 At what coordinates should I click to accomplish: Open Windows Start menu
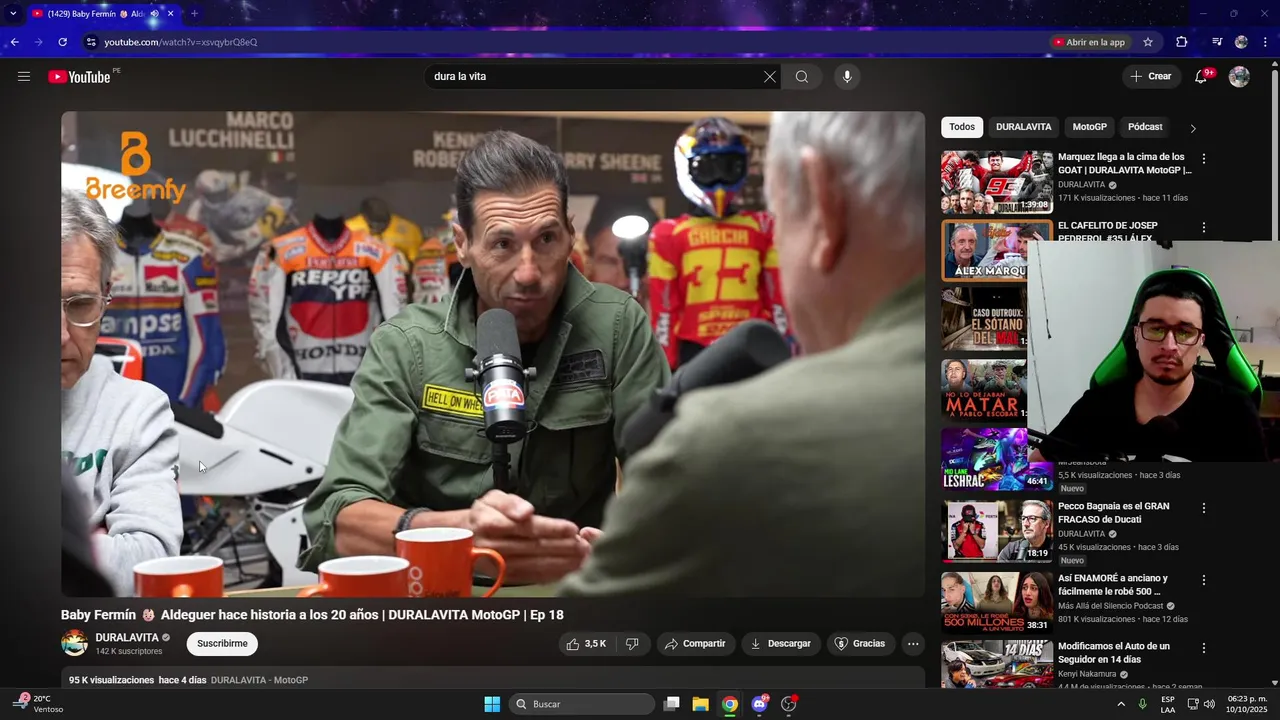pyautogui.click(x=492, y=704)
